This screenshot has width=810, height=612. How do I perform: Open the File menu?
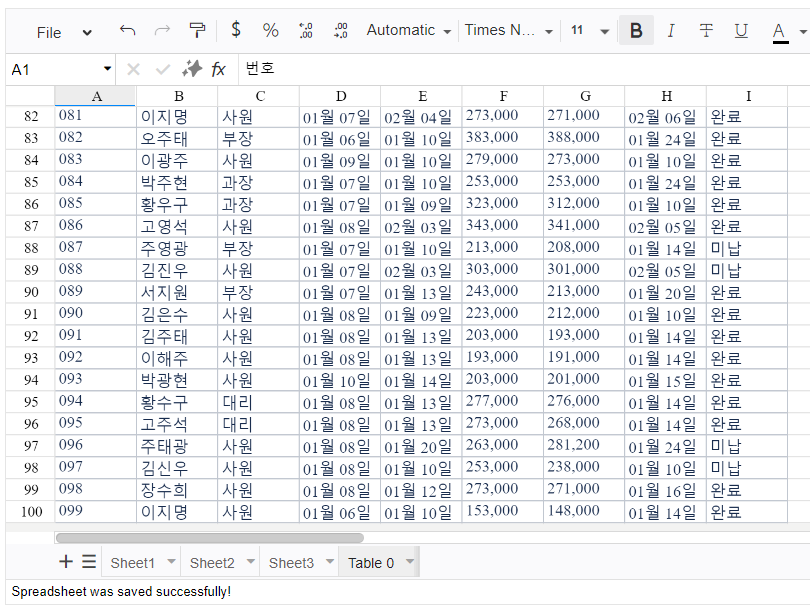pos(49,33)
